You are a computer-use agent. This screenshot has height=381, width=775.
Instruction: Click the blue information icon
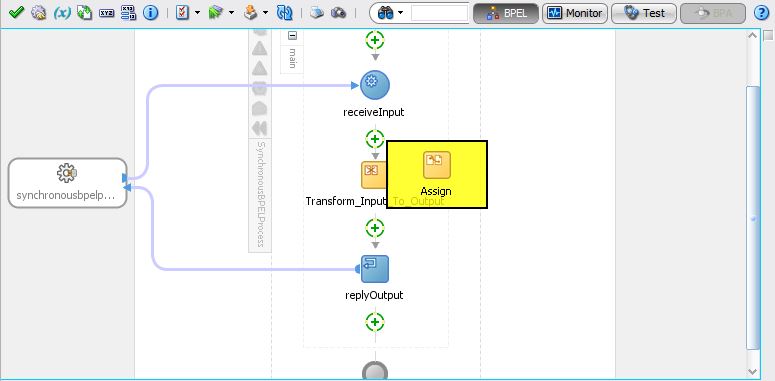click(150, 12)
